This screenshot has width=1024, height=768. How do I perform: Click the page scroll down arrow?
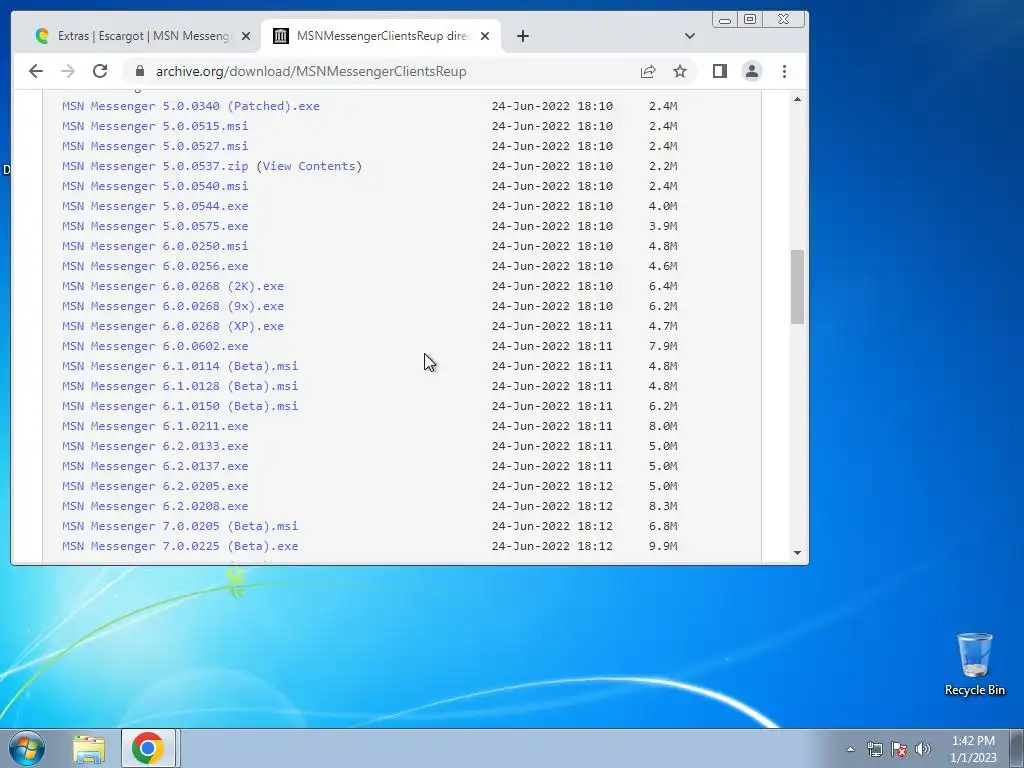[797, 552]
